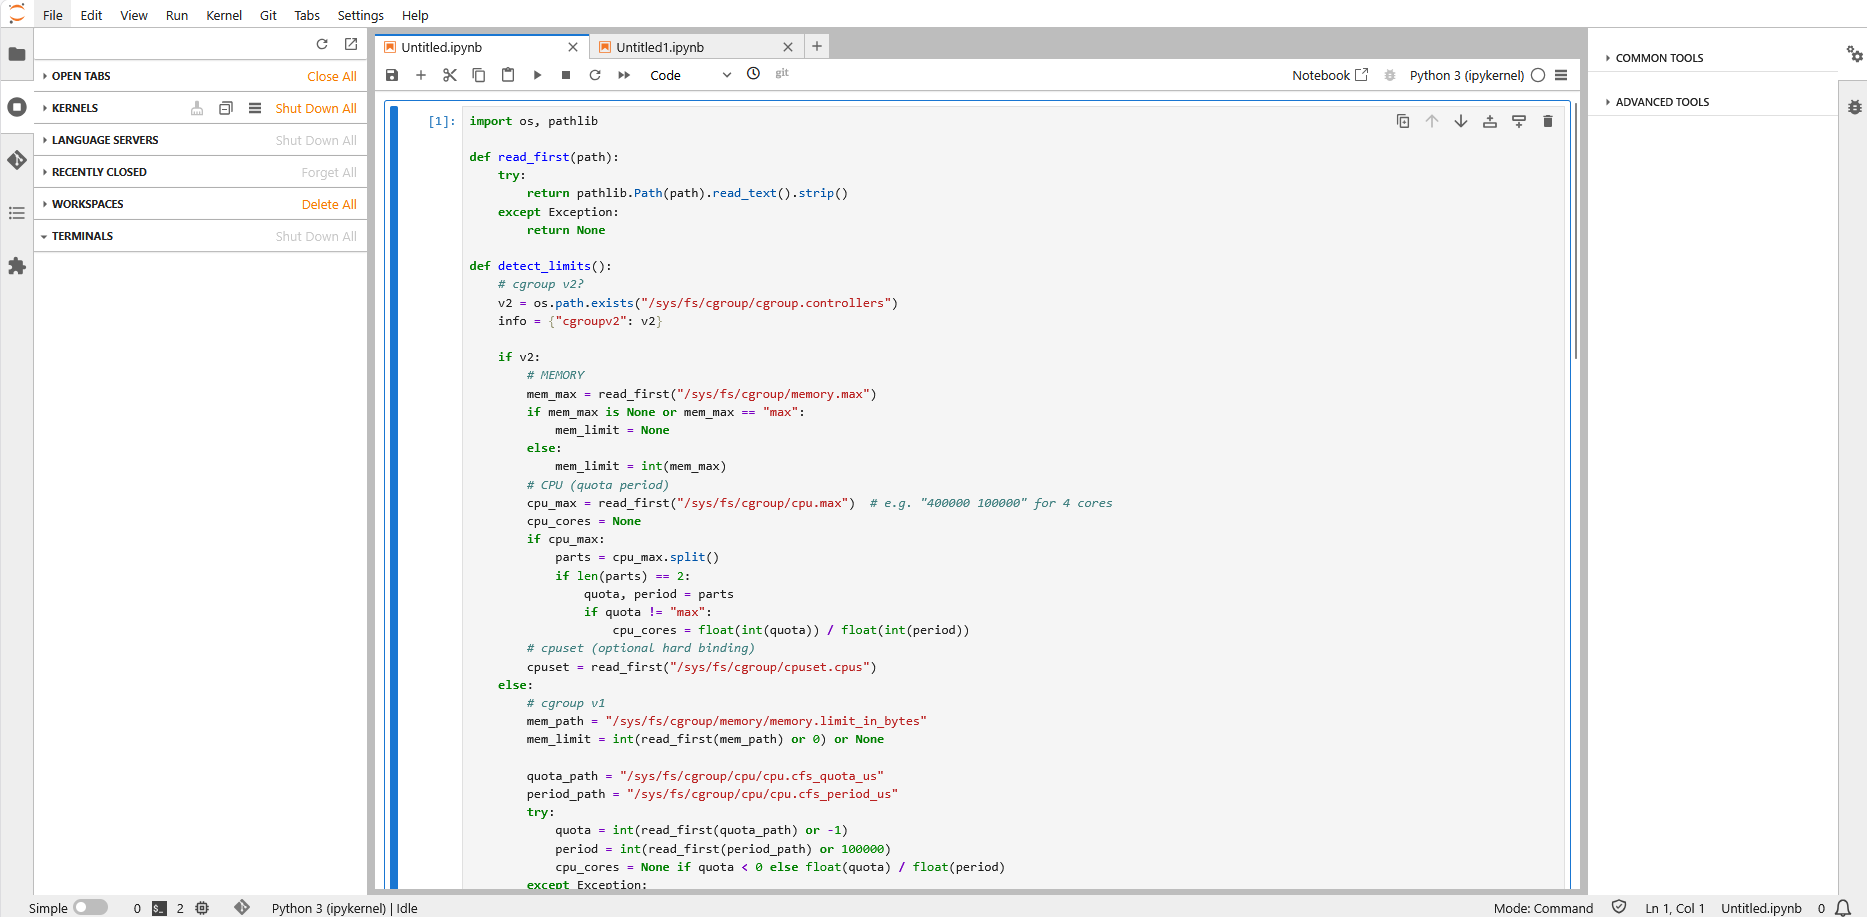Open the File Browser sidebar panel
The width and height of the screenshot is (1867, 917).
pyautogui.click(x=17, y=54)
